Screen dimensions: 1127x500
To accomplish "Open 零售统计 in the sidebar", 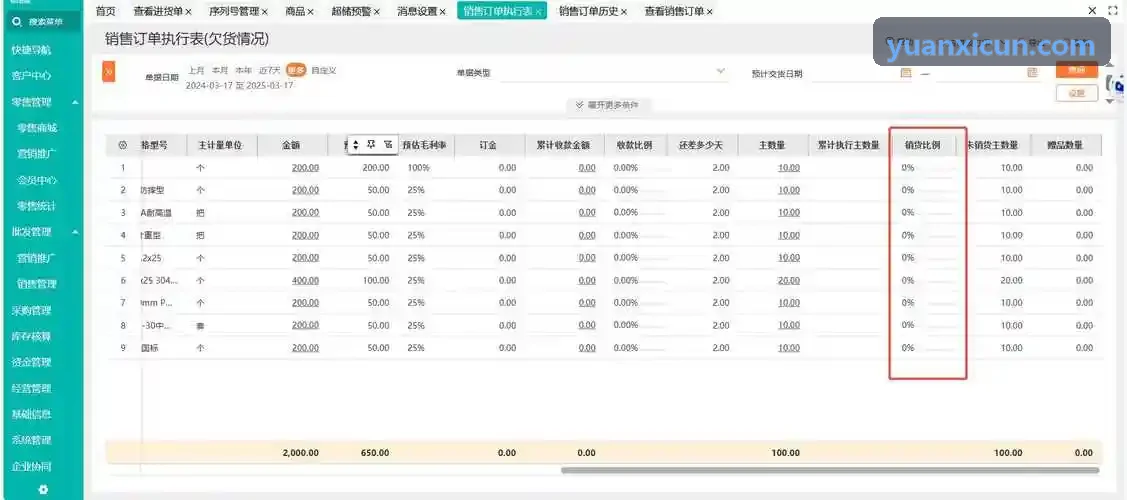I will click(x=37, y=205).
